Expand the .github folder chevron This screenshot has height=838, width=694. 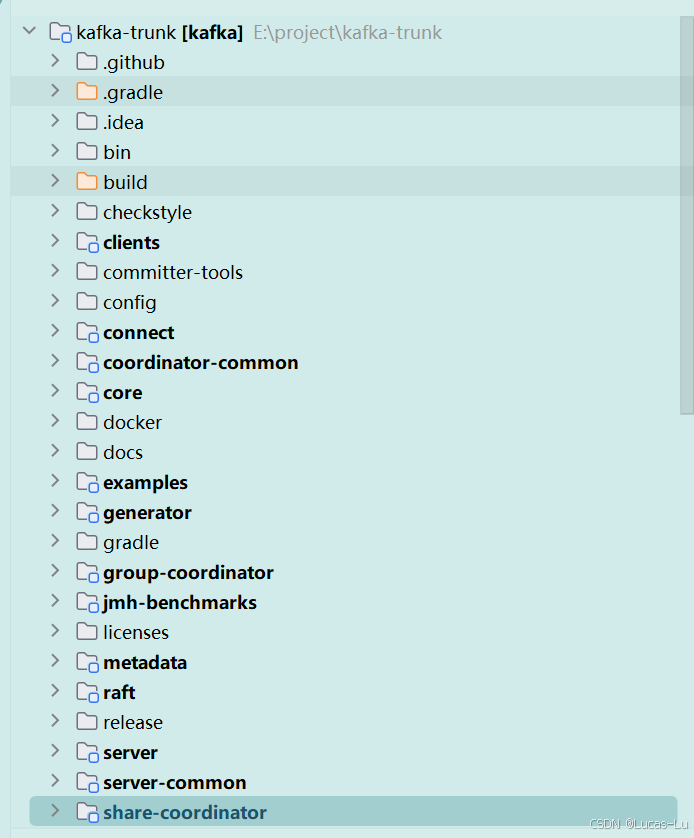(55, 61)
